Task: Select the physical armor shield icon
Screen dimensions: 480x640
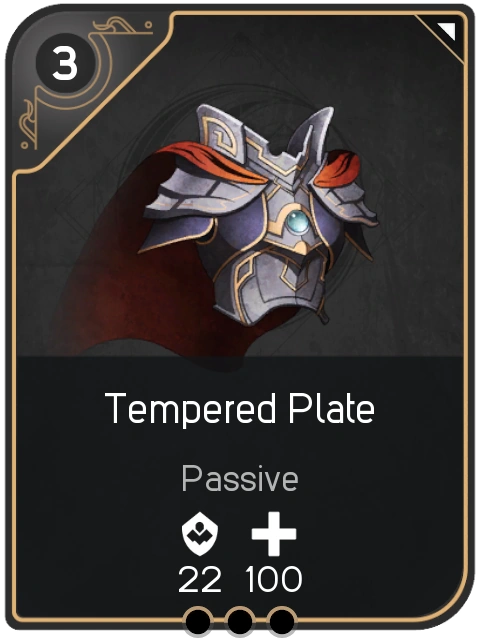Action: [x=200, y=533]
